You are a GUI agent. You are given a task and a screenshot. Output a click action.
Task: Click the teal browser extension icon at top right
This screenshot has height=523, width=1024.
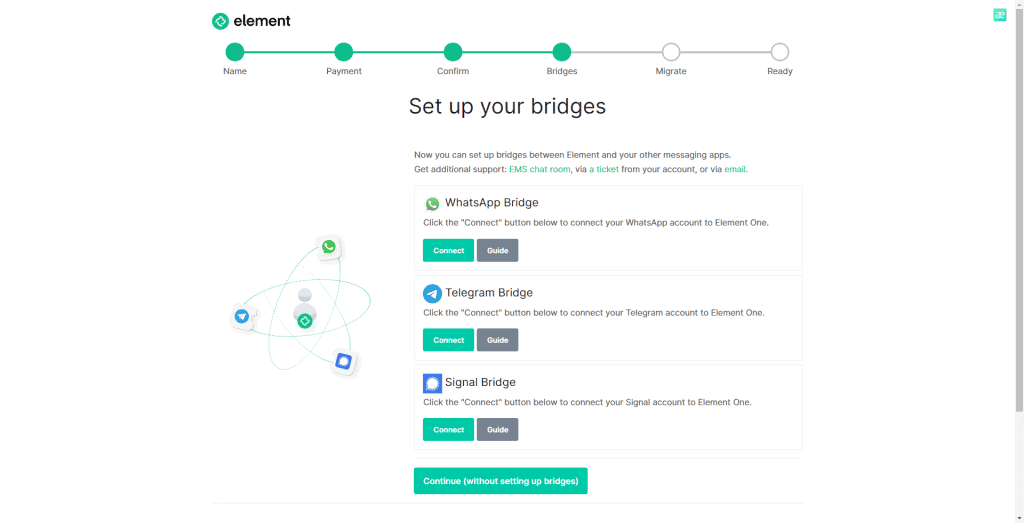999,15
